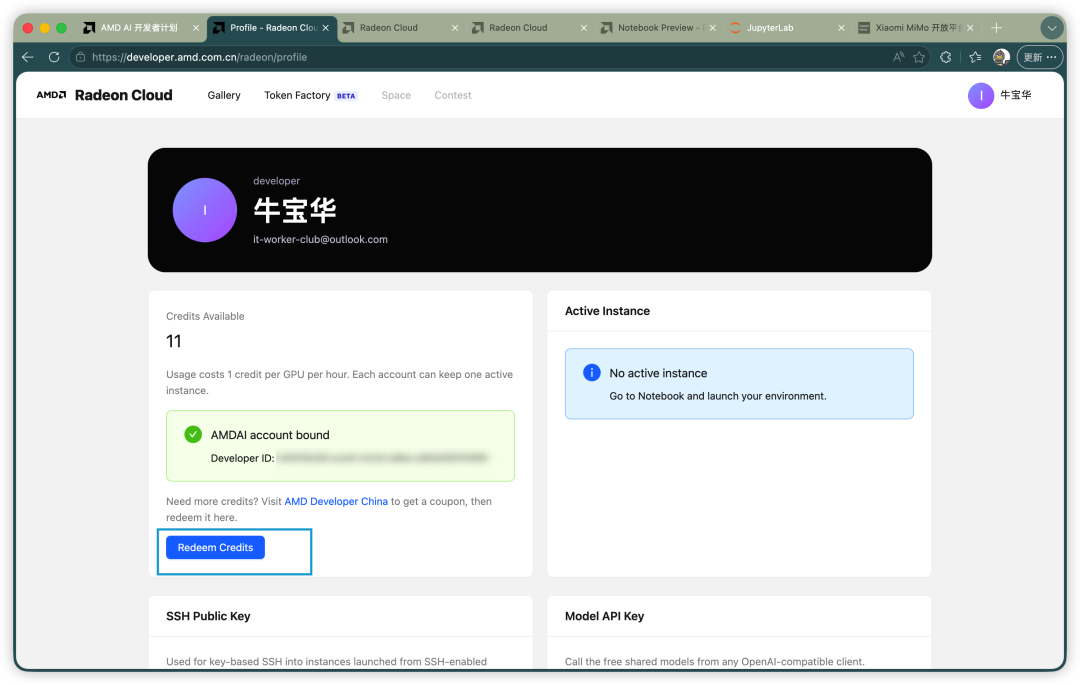This screenshot has height=685, width=1080.
Task: Close the Notebook Preview tab
Action: 712,28
